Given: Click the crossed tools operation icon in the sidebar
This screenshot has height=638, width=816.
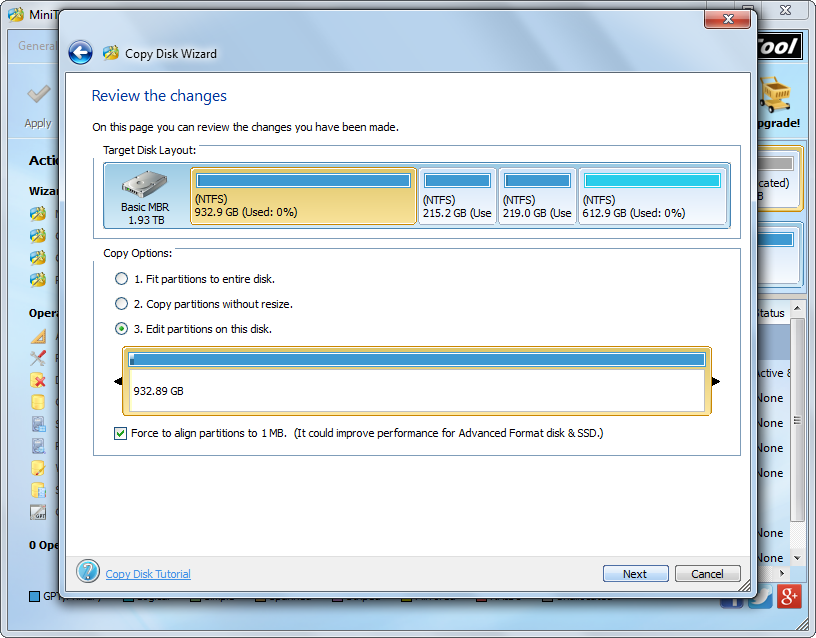Looking at the screenshot, I should coord(38,358).
